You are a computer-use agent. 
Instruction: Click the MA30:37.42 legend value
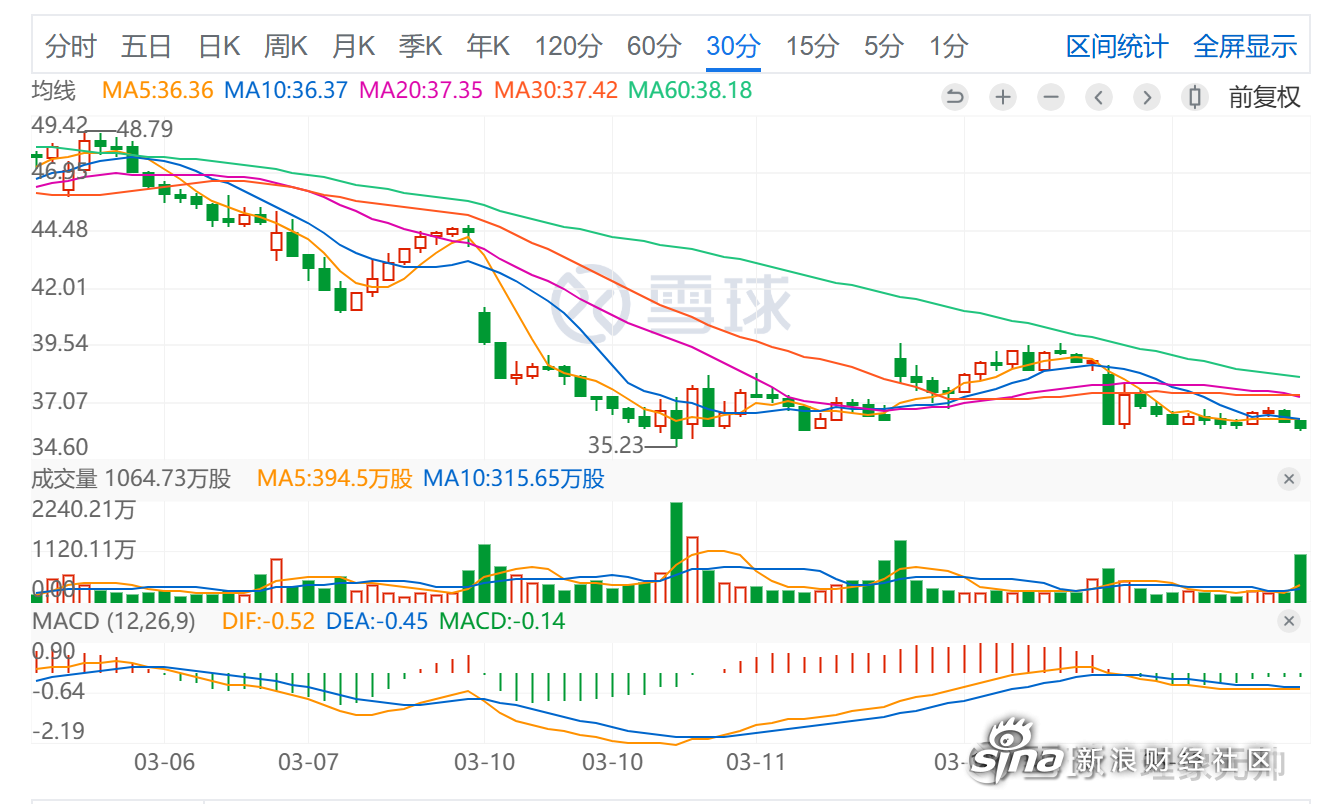point(556,90)
